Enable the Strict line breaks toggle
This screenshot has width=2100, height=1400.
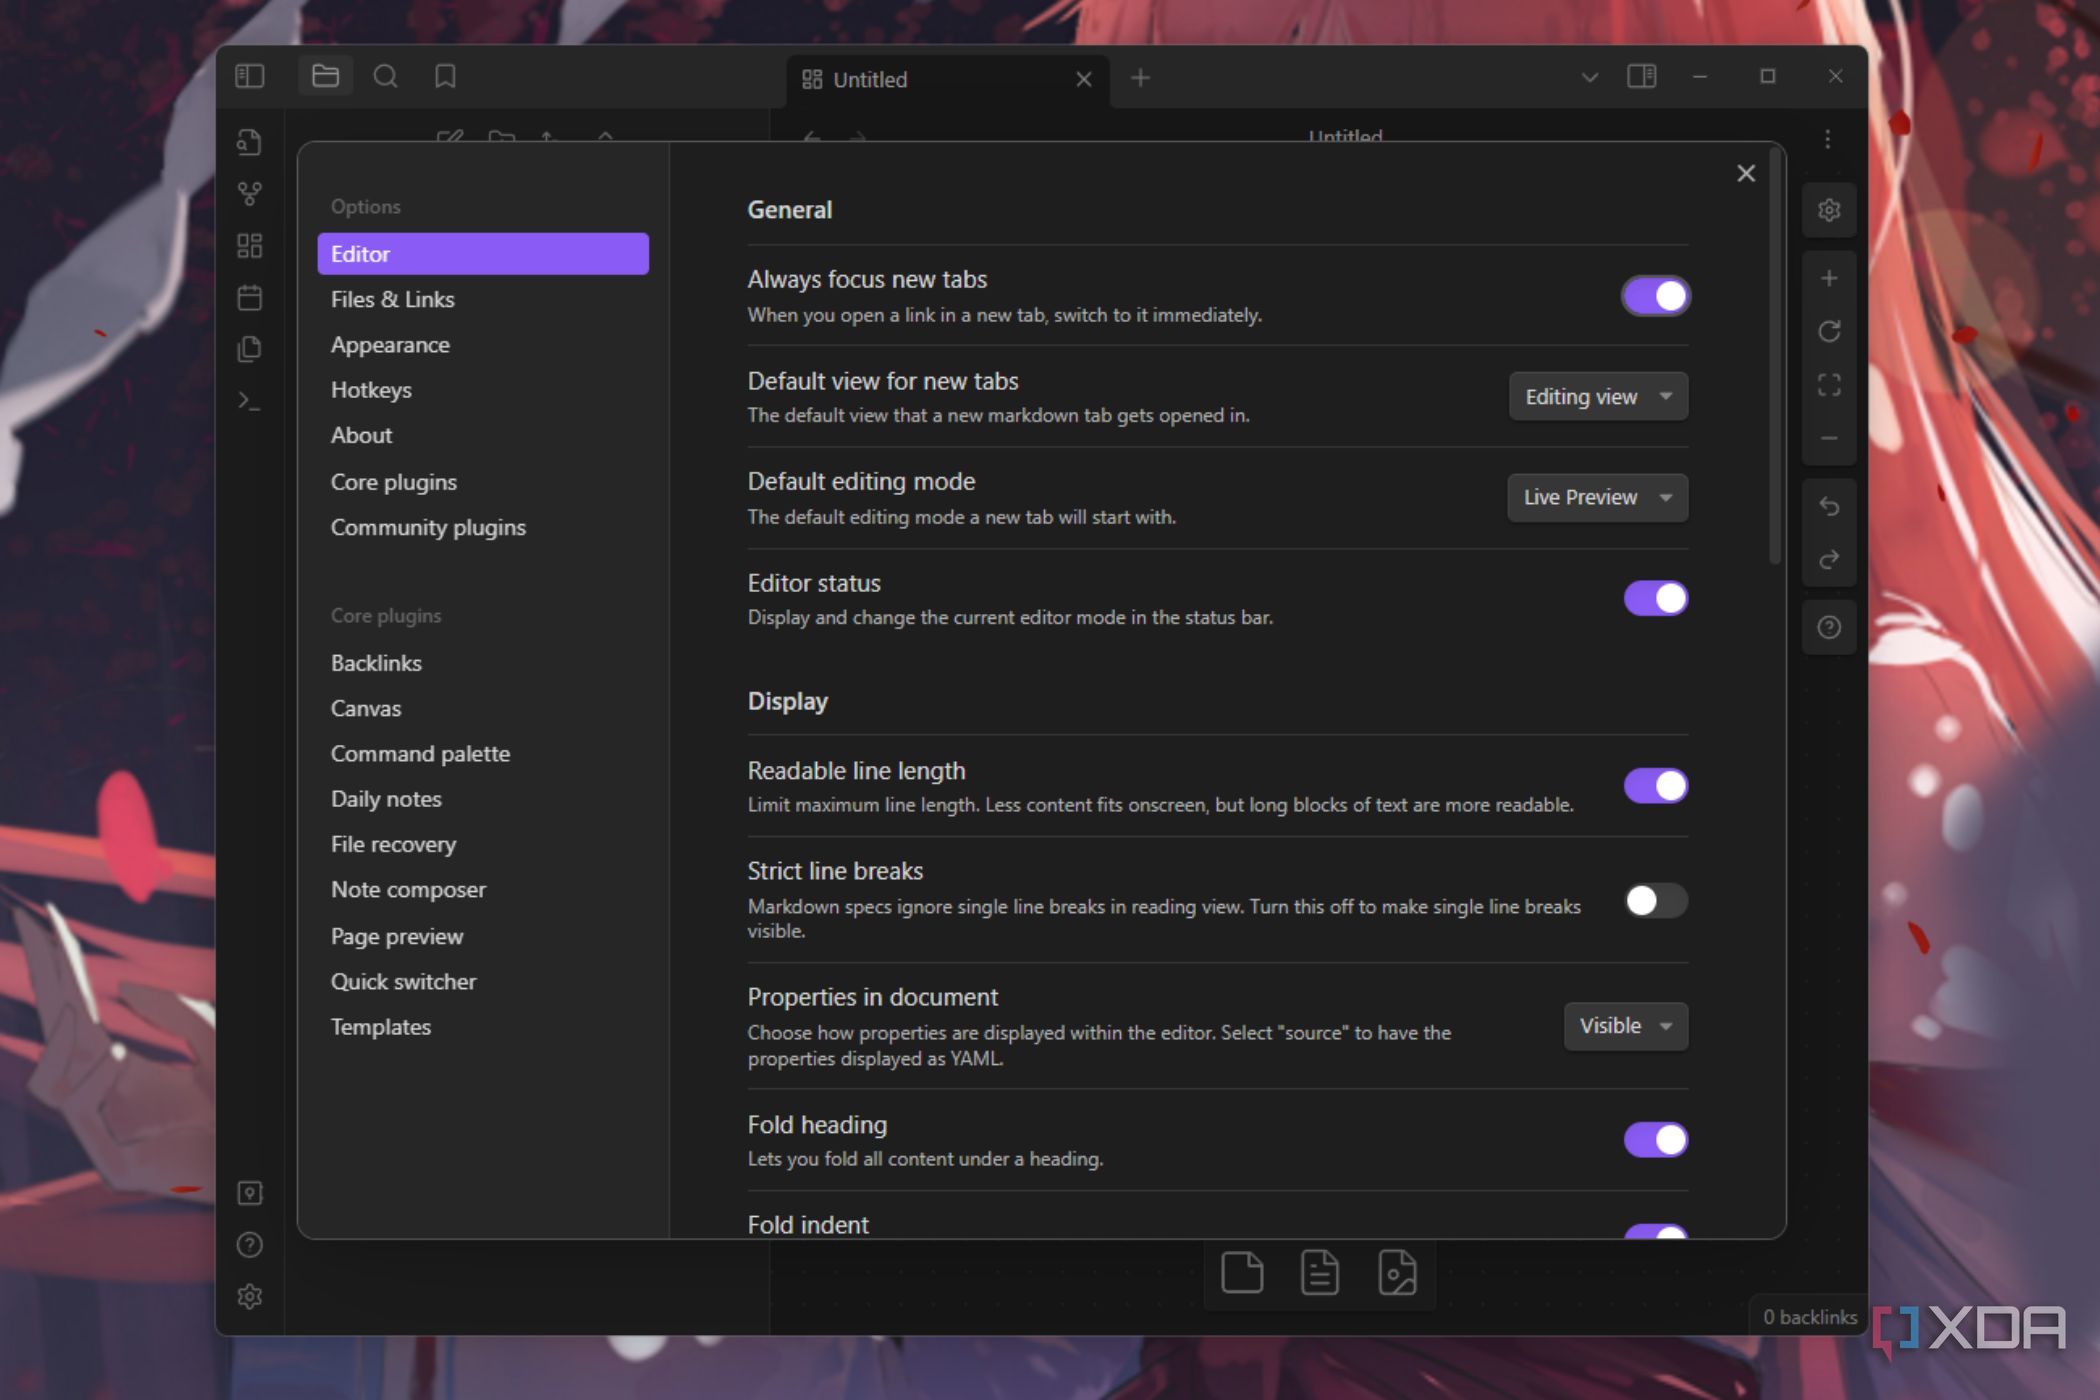click(x=1656, y=901)
